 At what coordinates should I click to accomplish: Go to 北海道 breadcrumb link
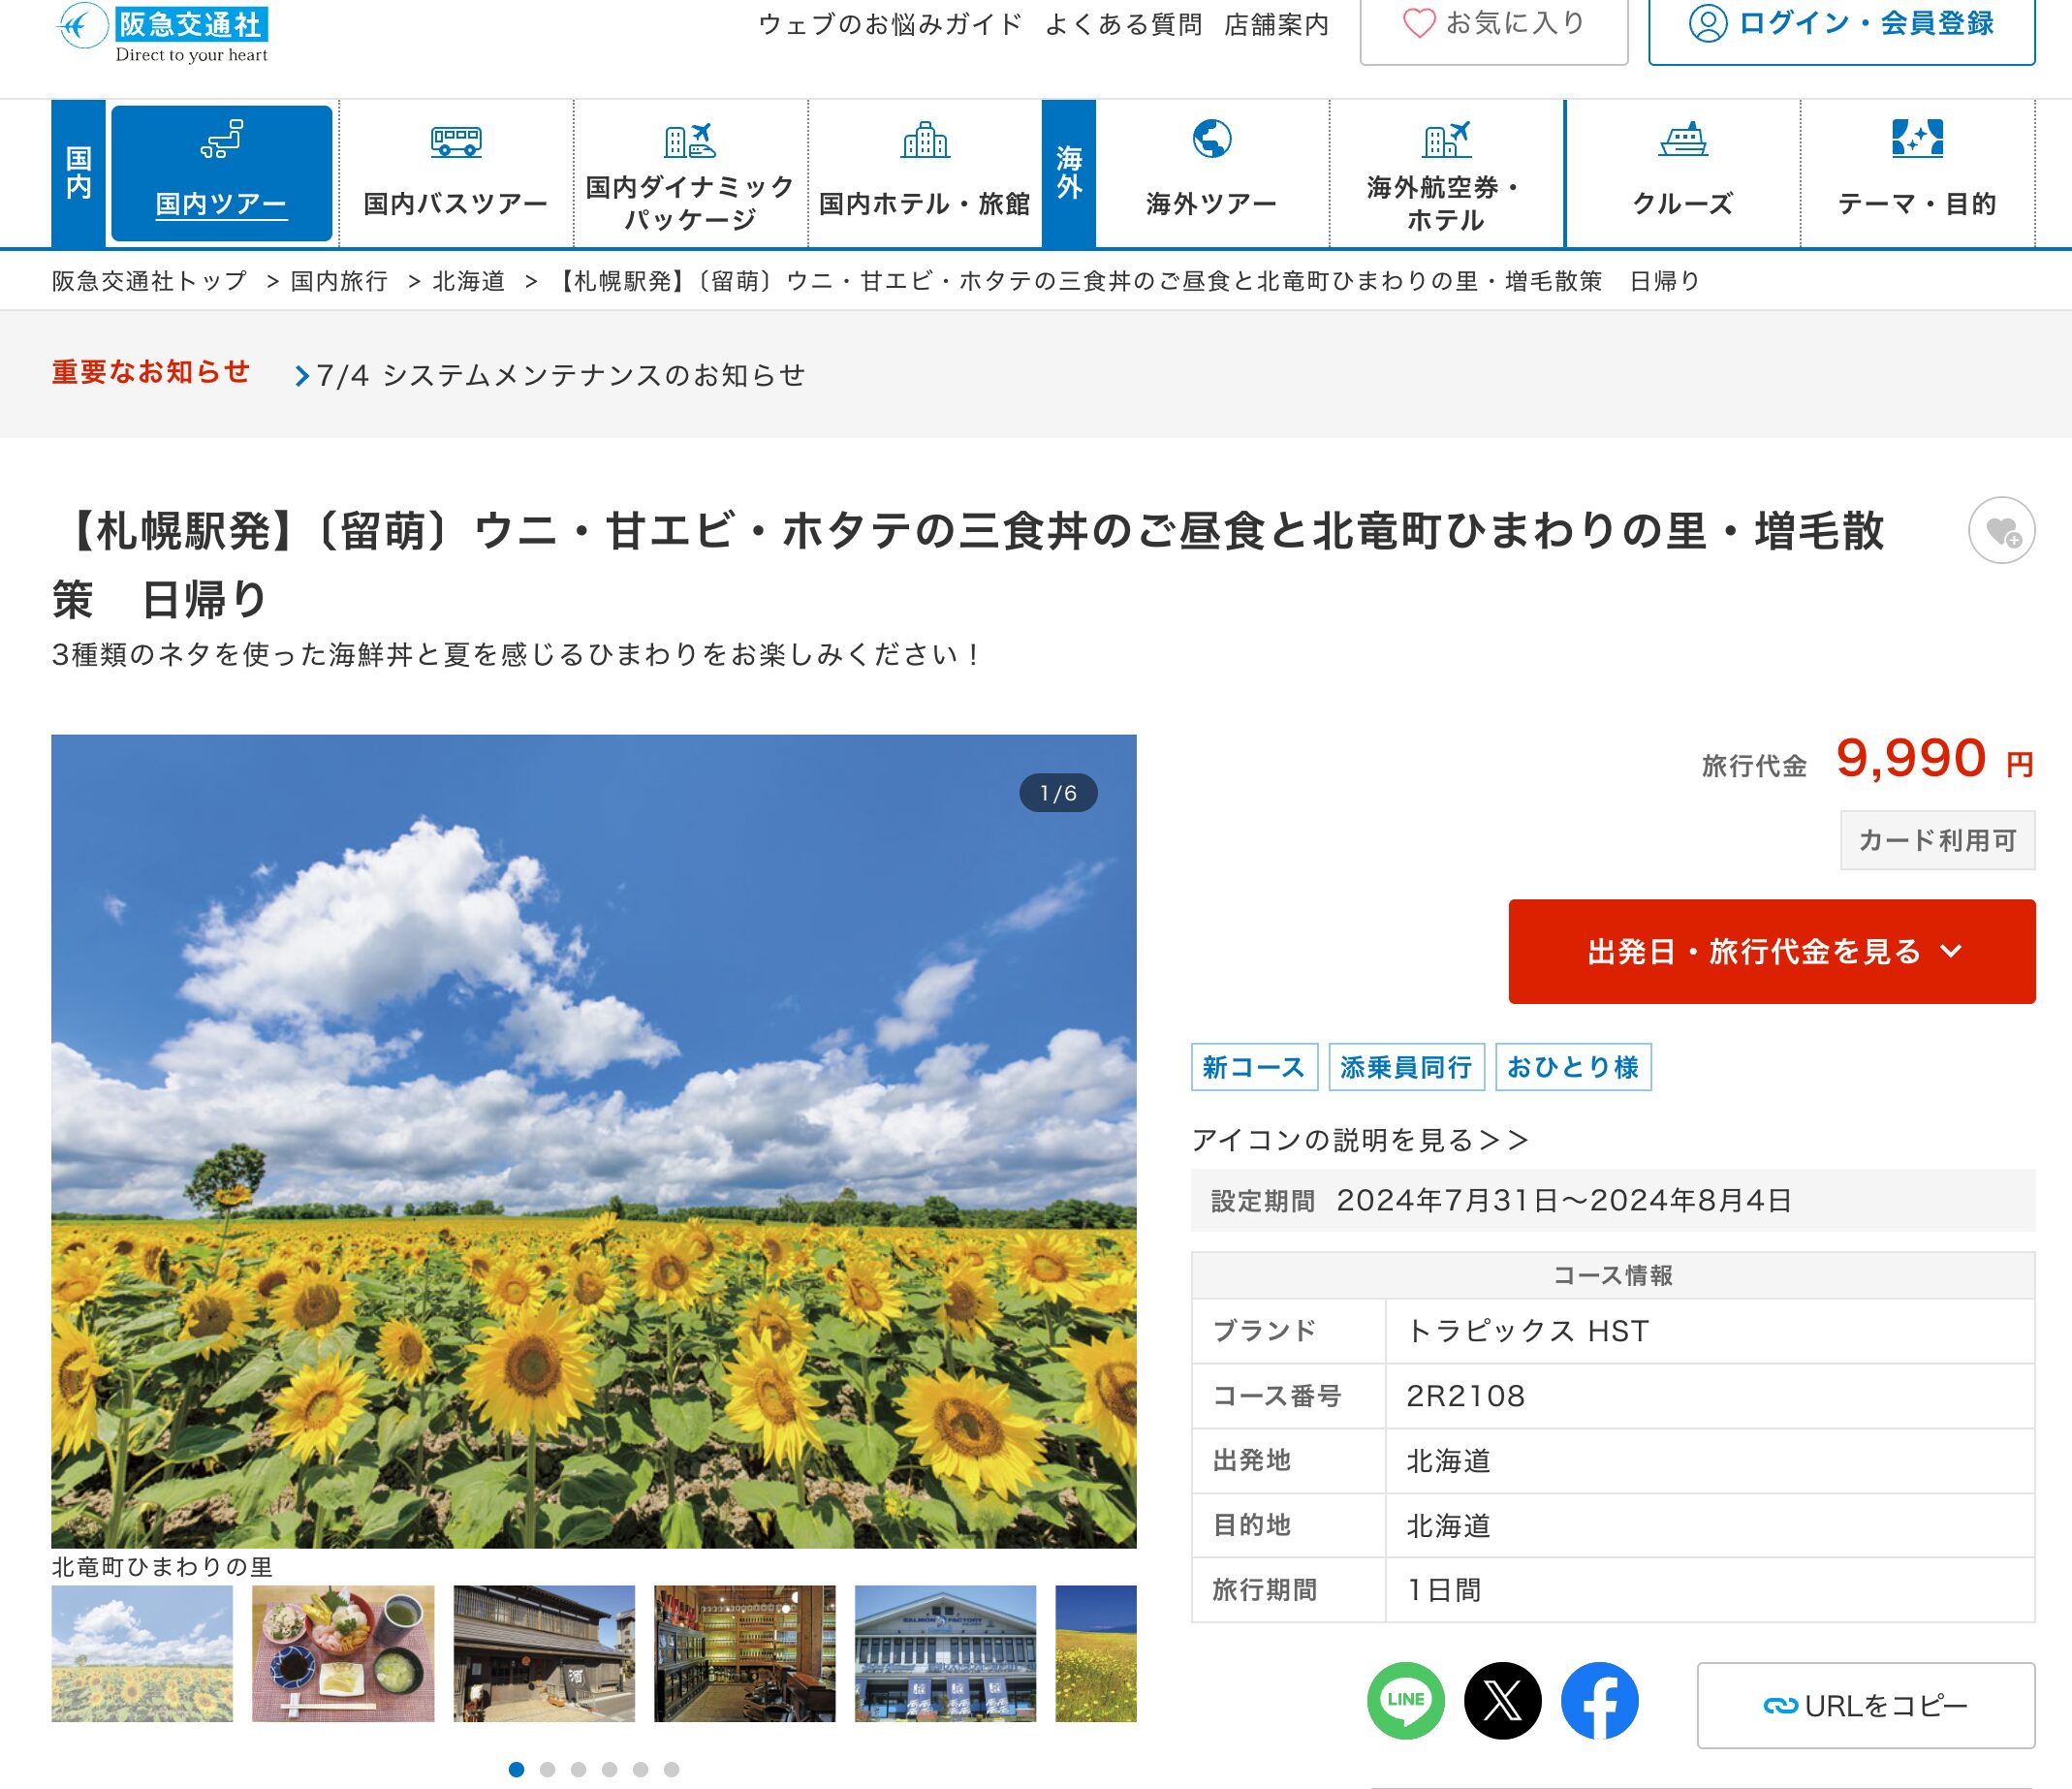click(x=468, y=281)
